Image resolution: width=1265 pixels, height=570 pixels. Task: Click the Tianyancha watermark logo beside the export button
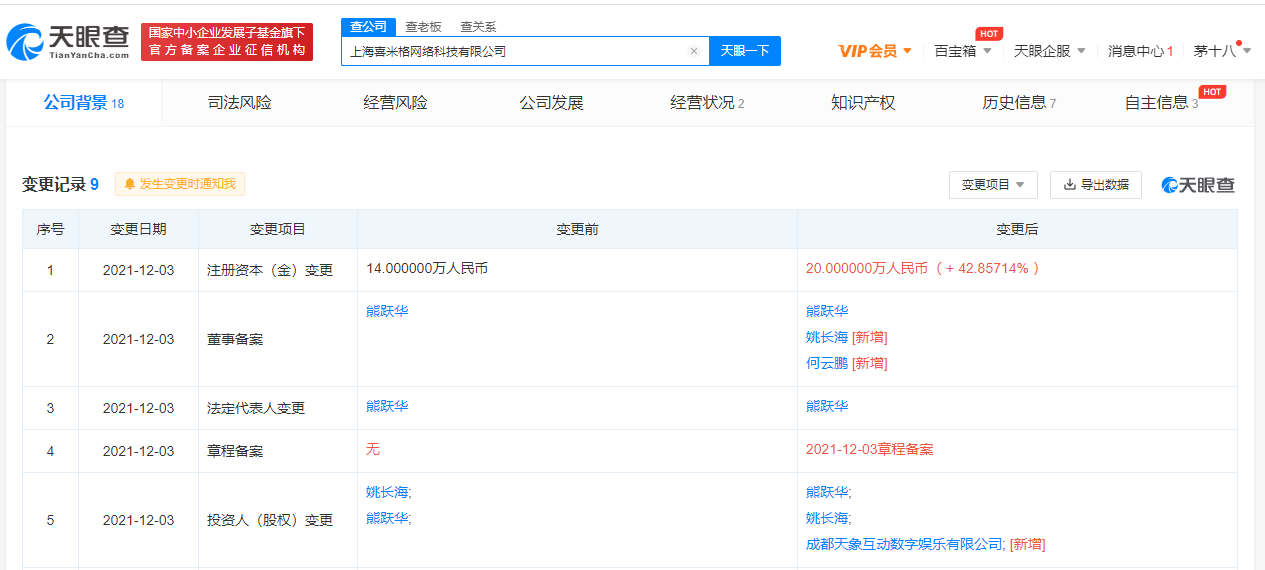tap(1198, 185)
